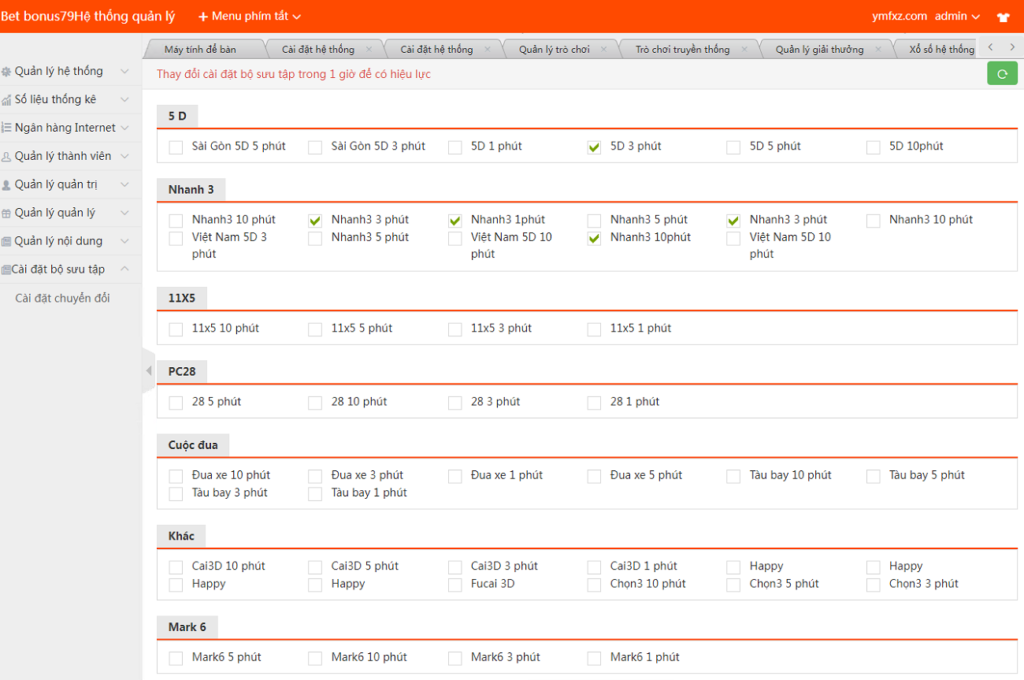The width and height of the screenshot is (1024, 680).
Task: Tick the Fucai 3D checkbox
Action: 455,584
